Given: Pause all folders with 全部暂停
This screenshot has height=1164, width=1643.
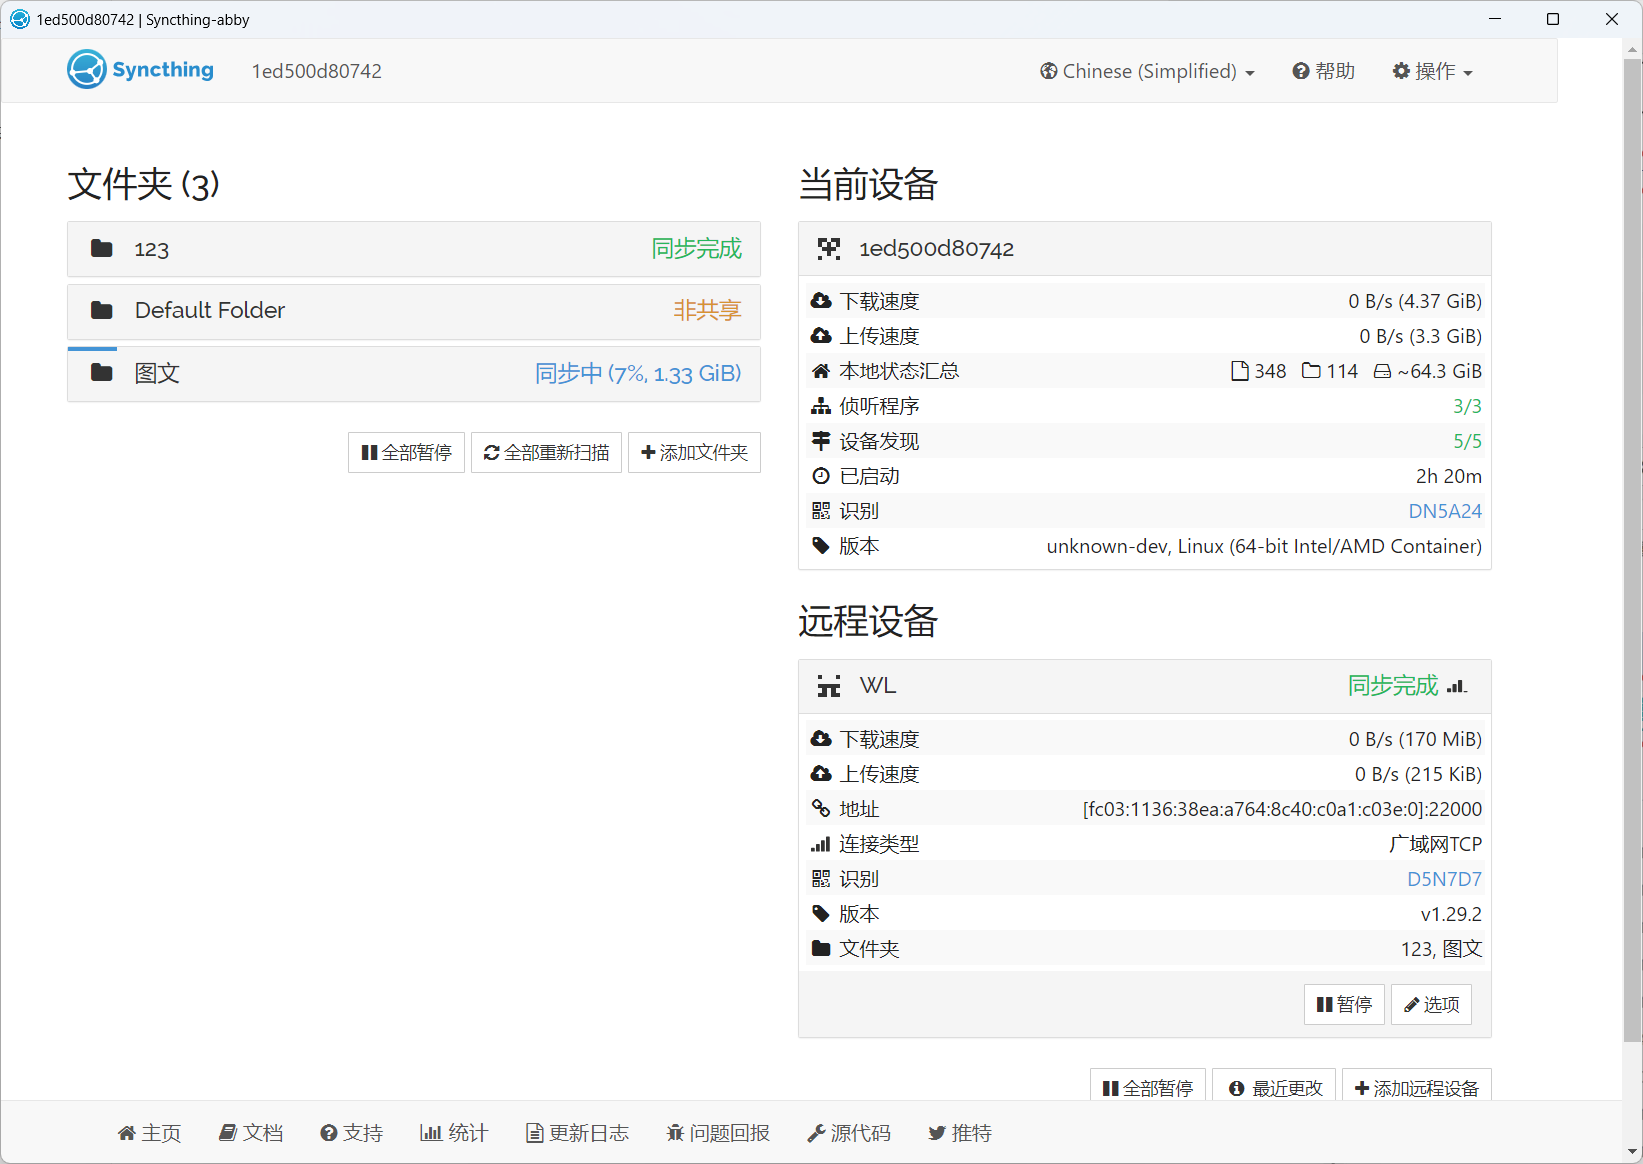Looking at the screenshot, I should coord(406,453).
